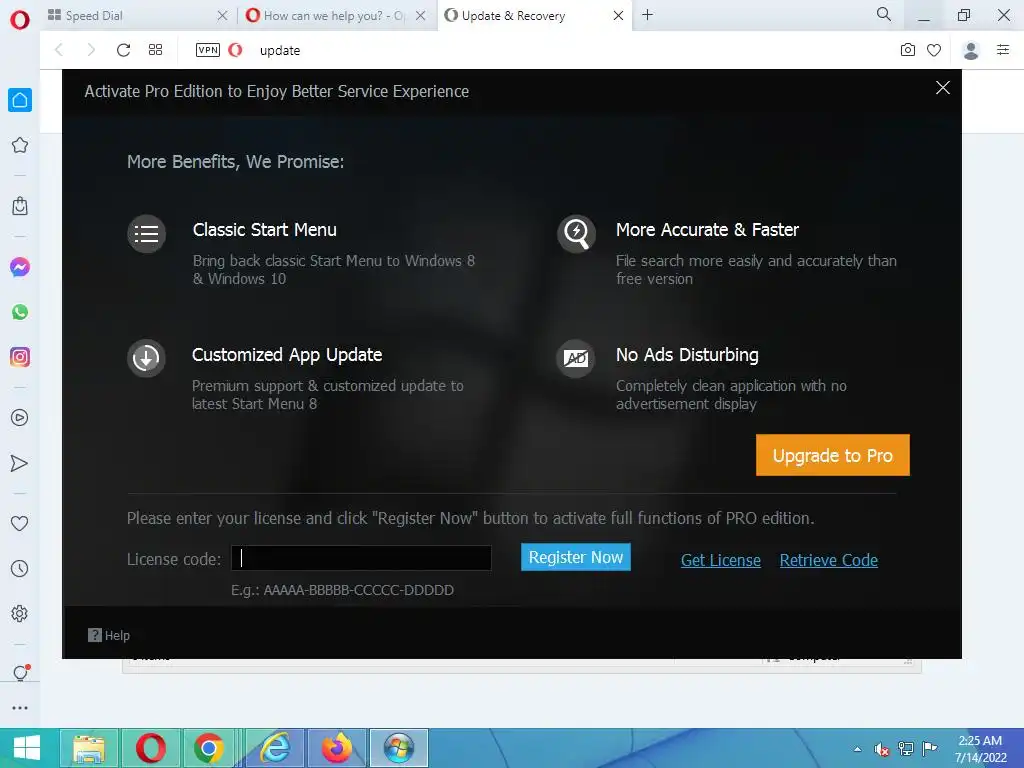This screenshot has height=768, width=1024.
Task: Open a new tab with plus button
Action: click(x=647, y=15)
